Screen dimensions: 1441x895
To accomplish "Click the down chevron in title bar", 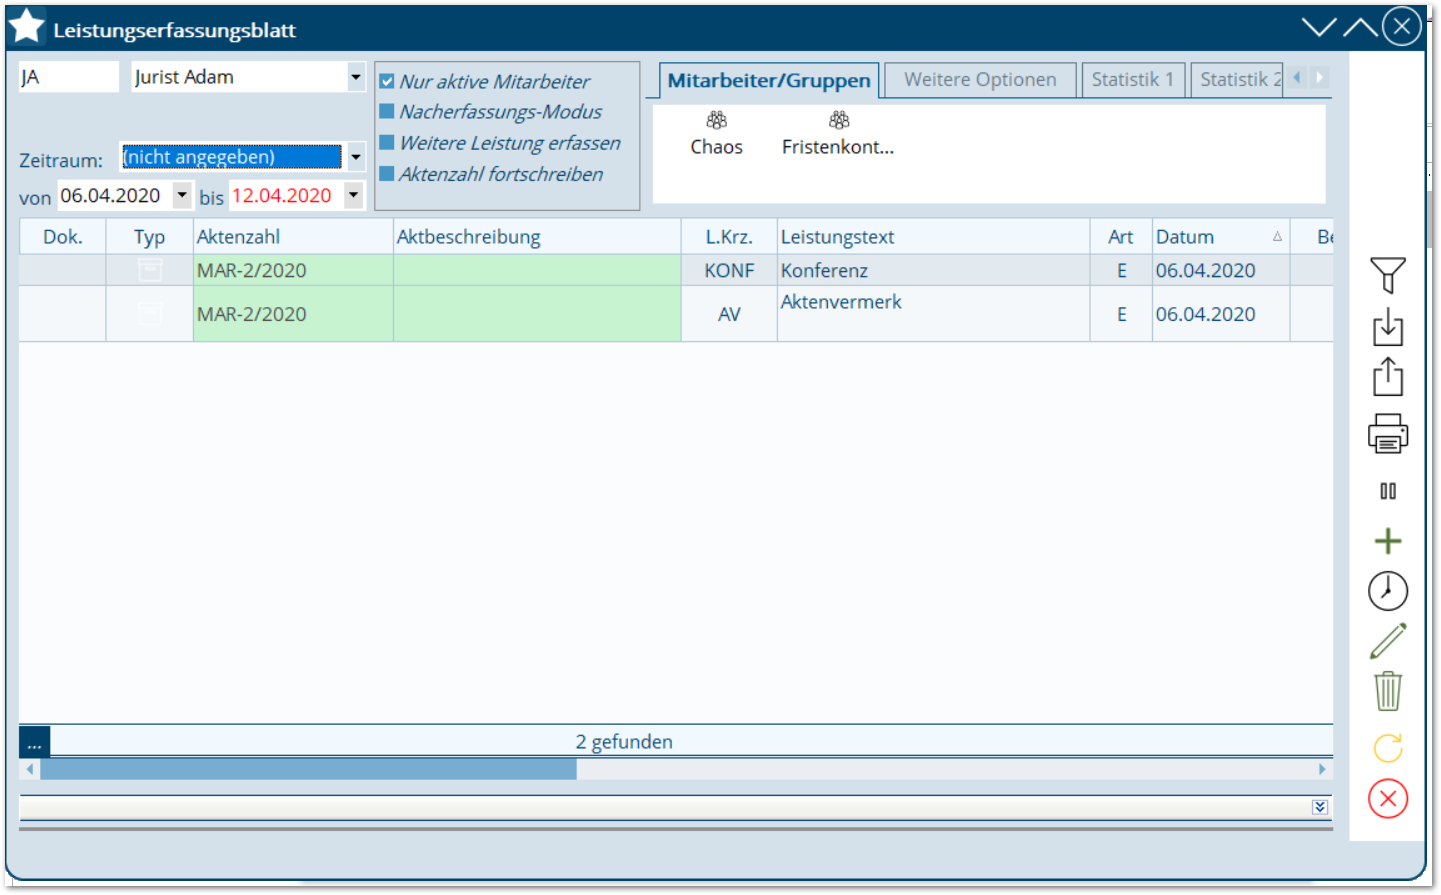I will [x=1319, y=27].
